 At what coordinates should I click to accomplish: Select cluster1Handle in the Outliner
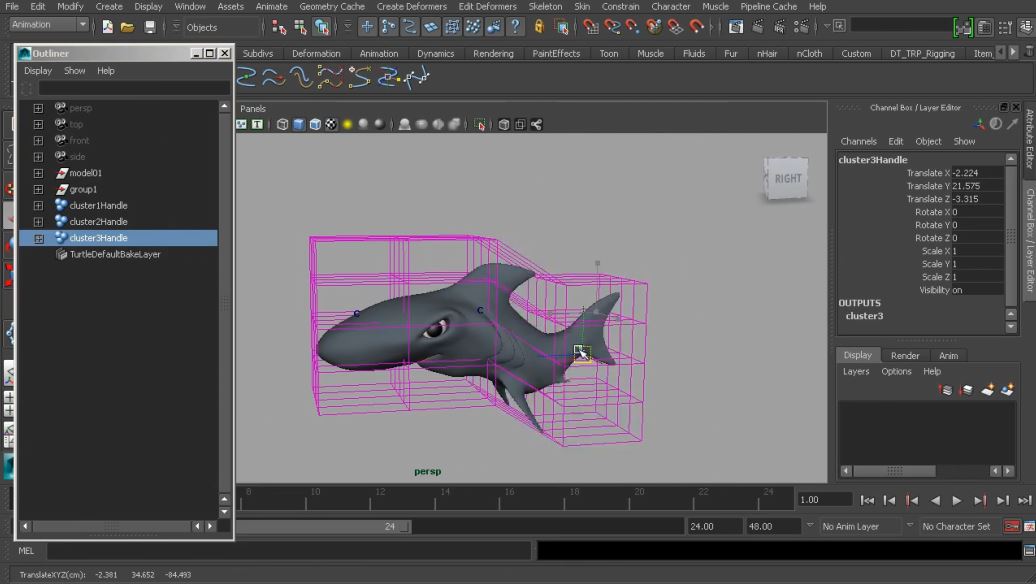[x=98, y=205]
